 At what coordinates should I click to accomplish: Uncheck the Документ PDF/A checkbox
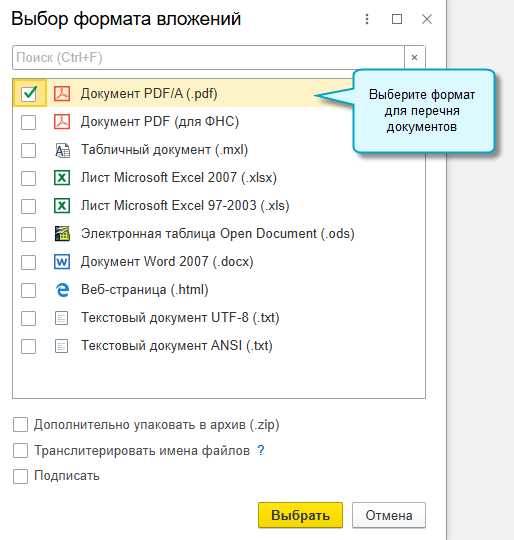pyautogui.click(x=29, y=93)
